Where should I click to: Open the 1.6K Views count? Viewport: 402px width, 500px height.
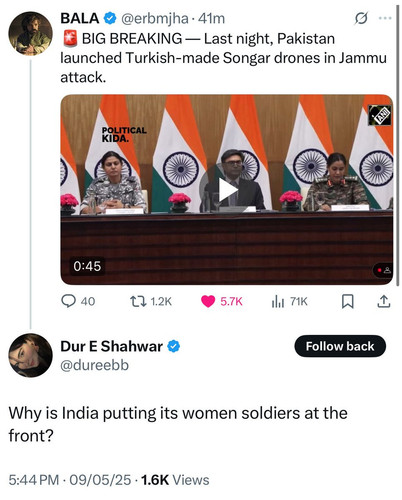(175, 480)
